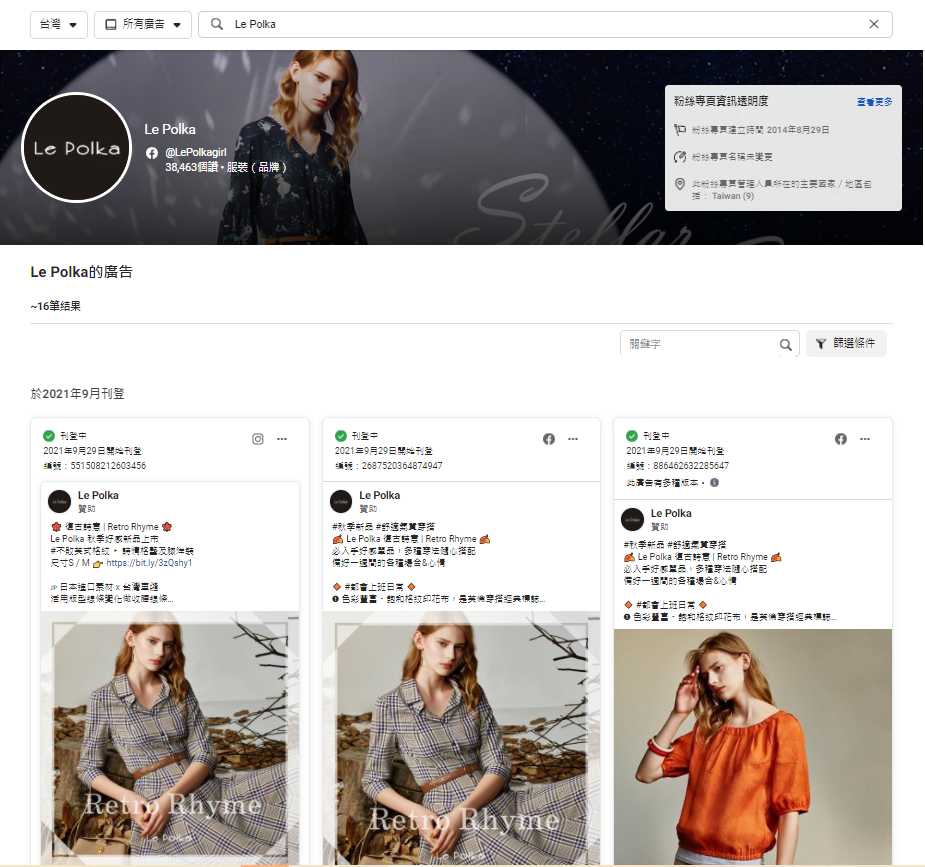Expand the 台灣 country dropdown
The width and height of the screenshot is (925, 867).
59,24
